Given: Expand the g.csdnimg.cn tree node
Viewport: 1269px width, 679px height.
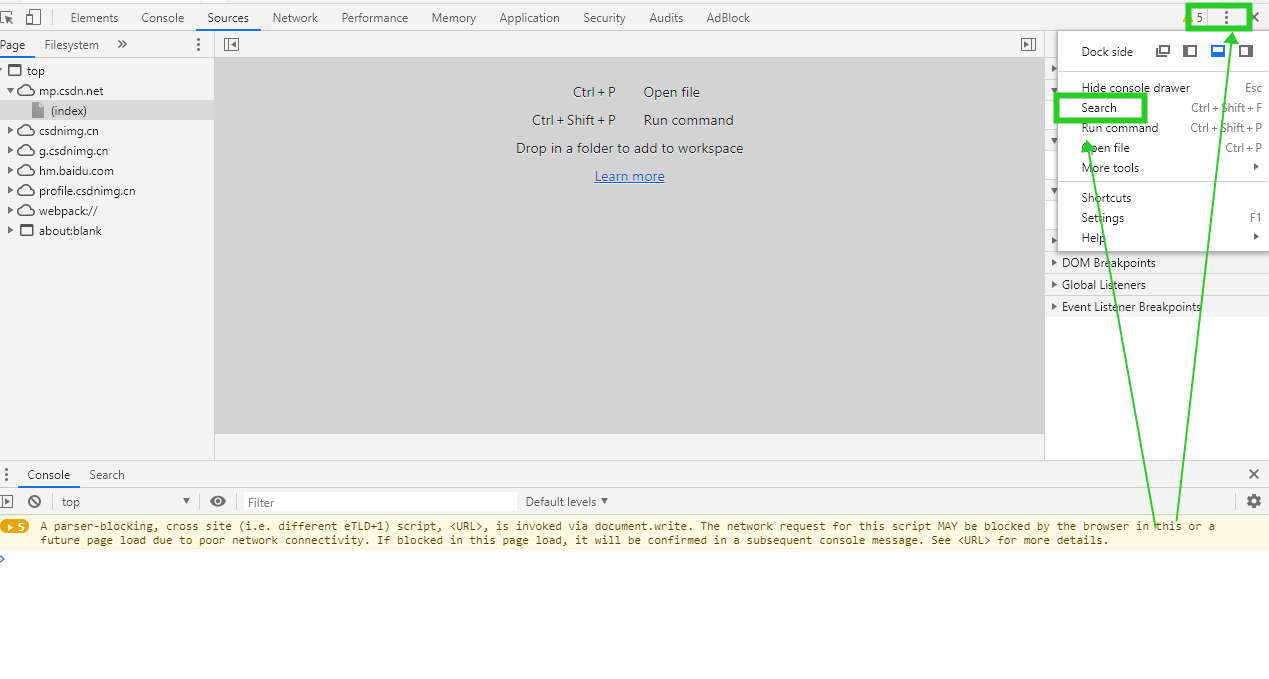Looking at the screenshot, I should [11, 150].
